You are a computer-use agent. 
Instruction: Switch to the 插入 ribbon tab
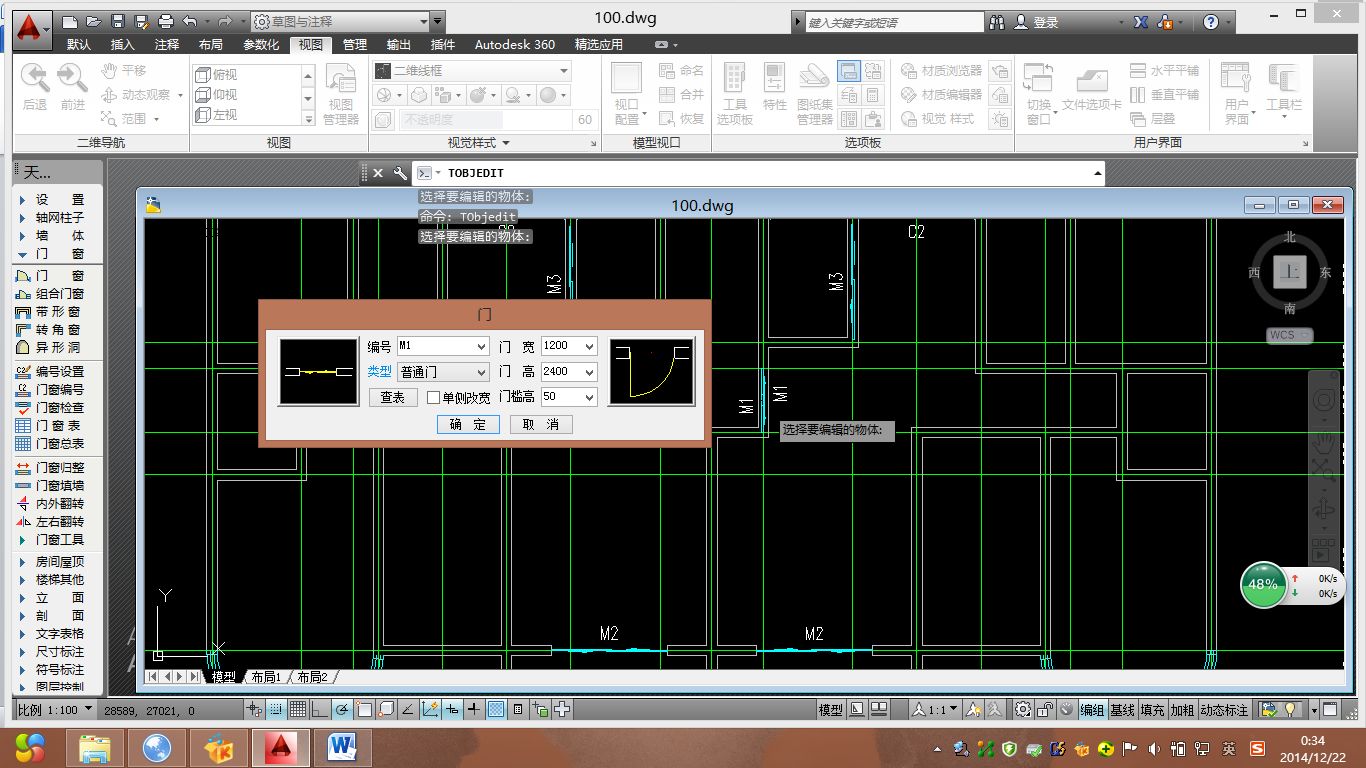pyautogui.click(x=122, y=45)
